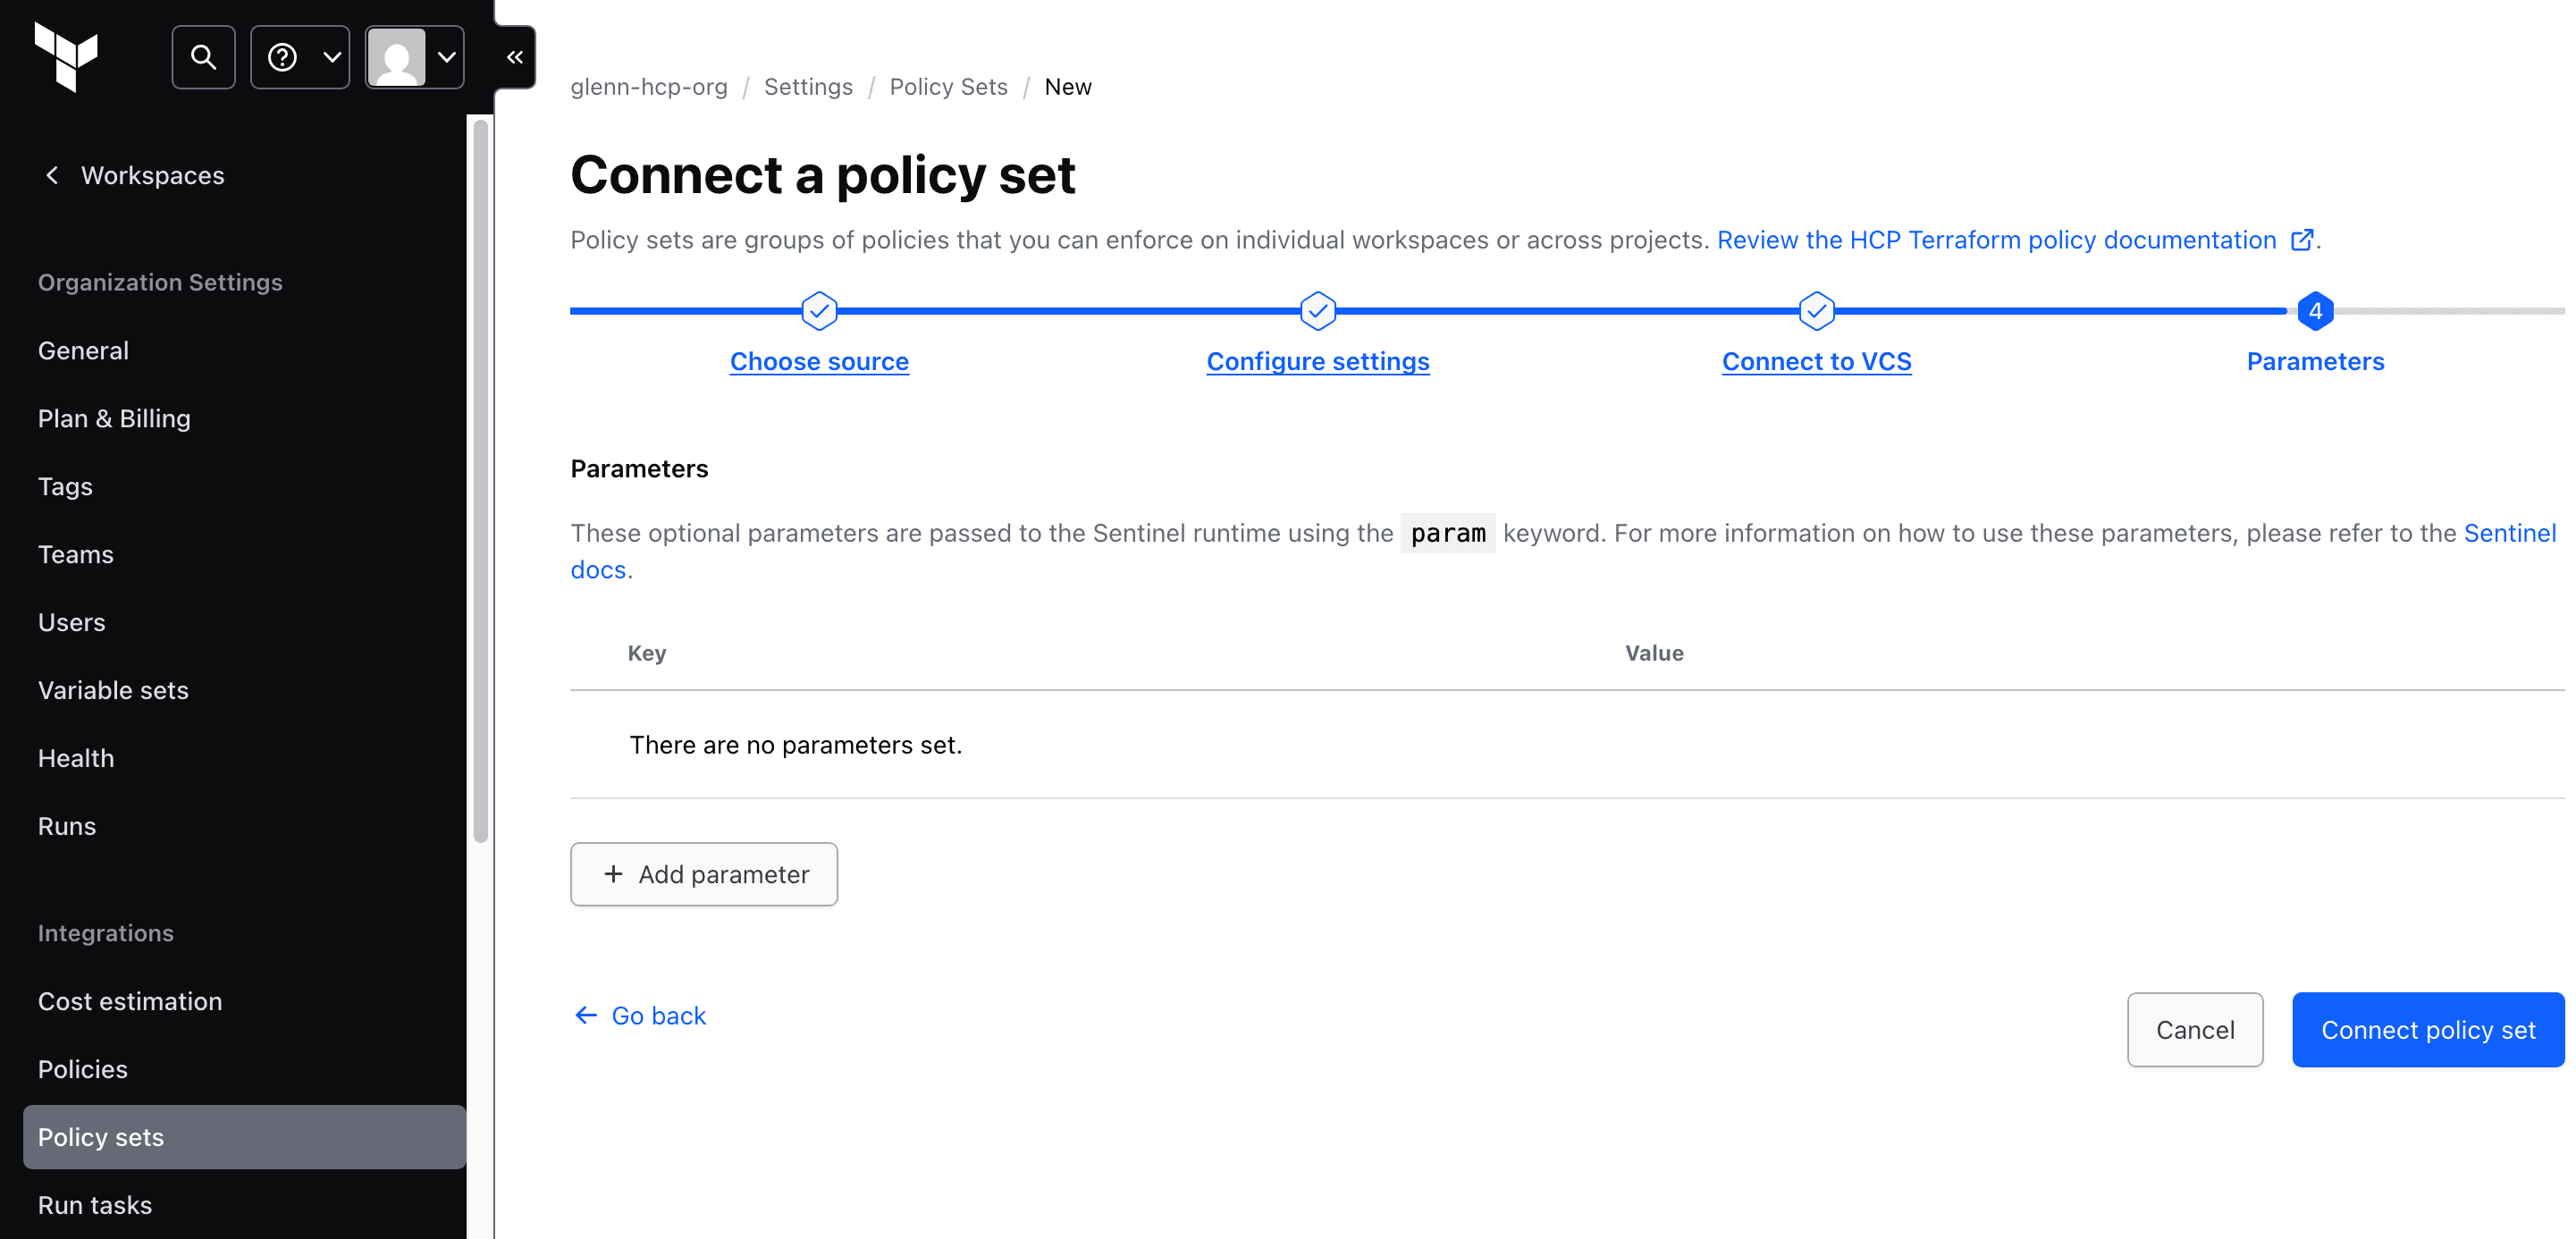
Task: Click the back chevron beside Workspaces
Action: click(x=52, y=175)
